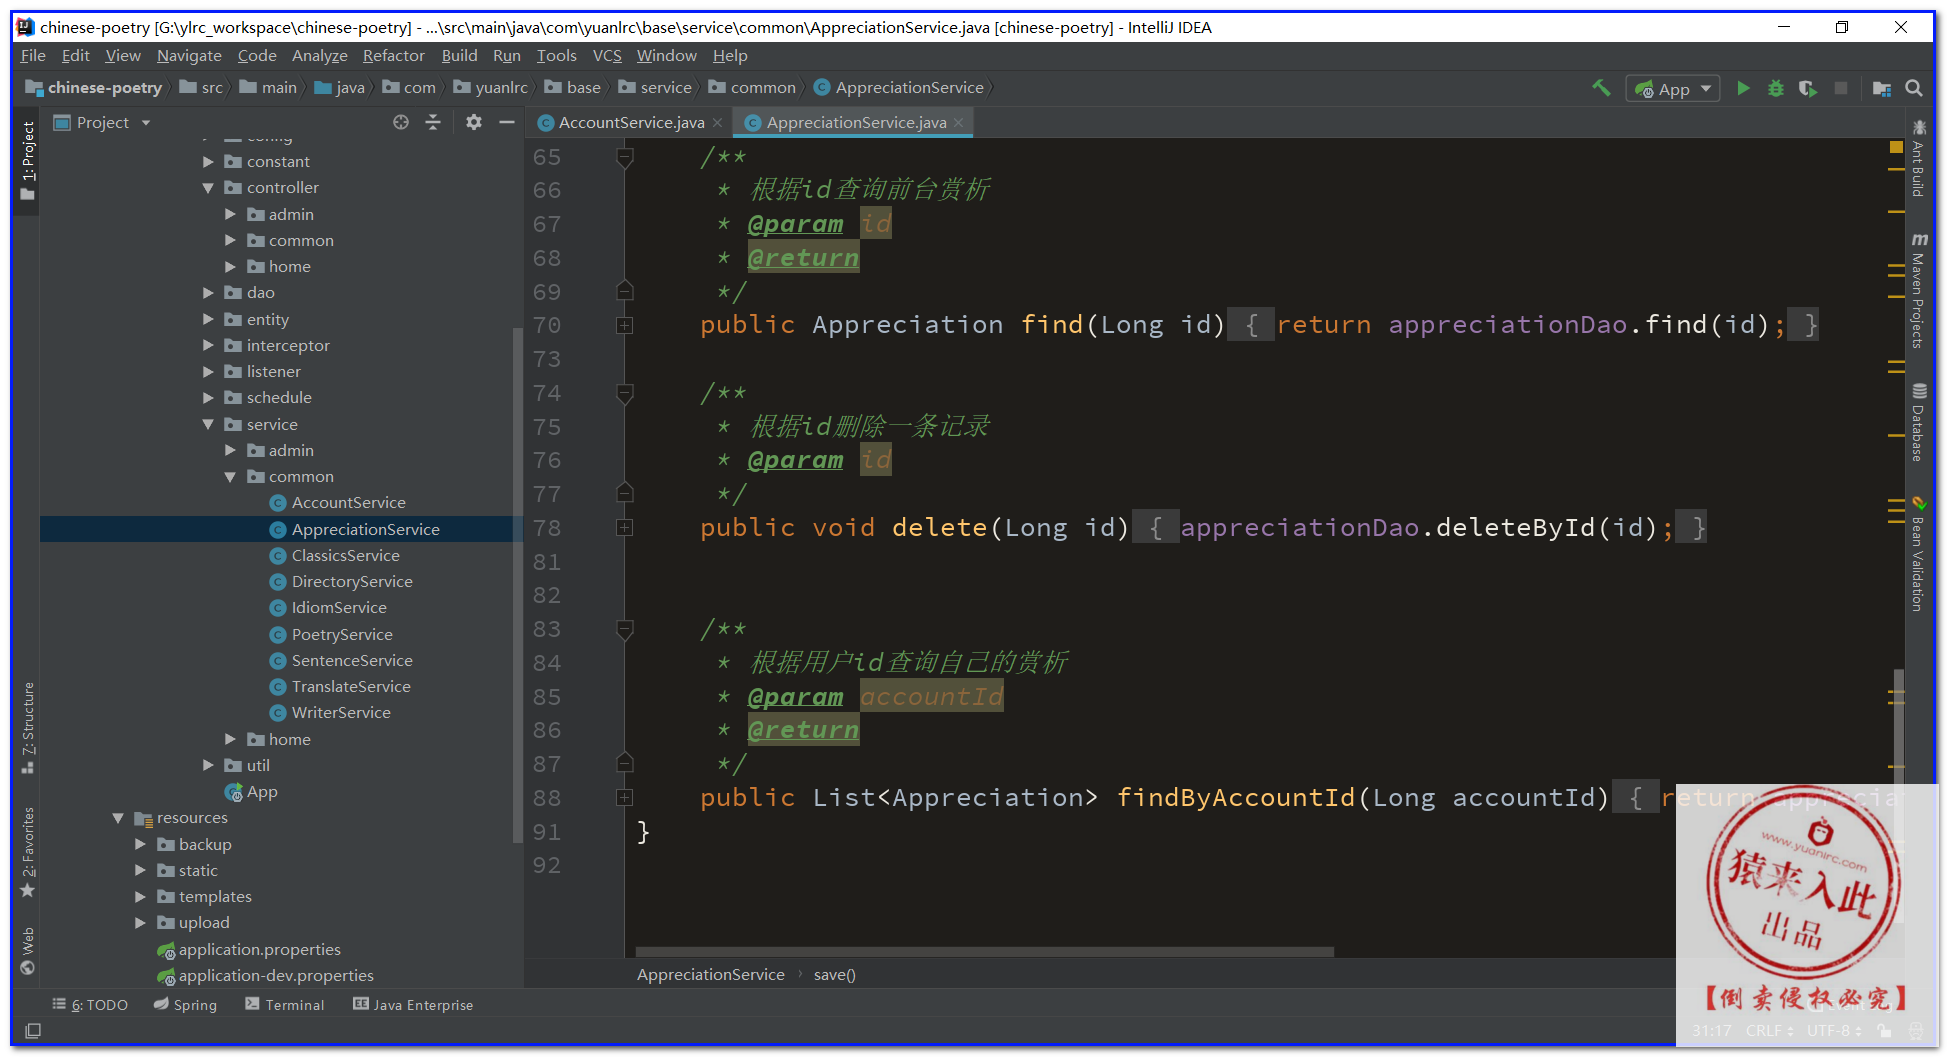
Task: Select WriterService in the project tree
Action: point(340,713)
